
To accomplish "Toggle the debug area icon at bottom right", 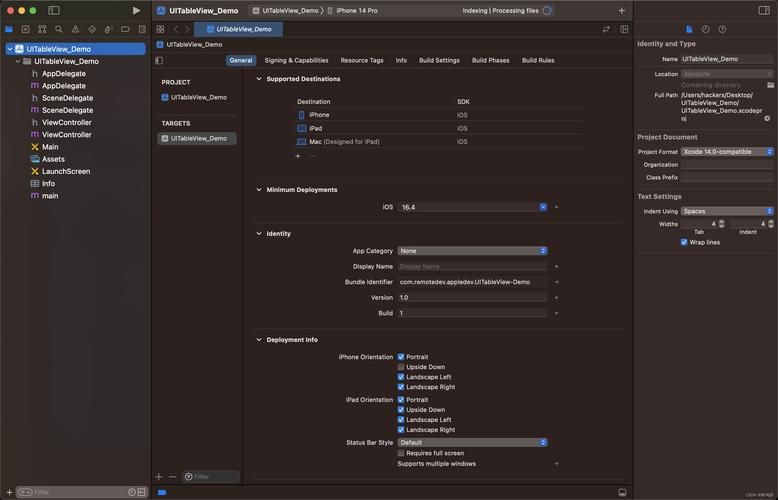I will [622, 492].
